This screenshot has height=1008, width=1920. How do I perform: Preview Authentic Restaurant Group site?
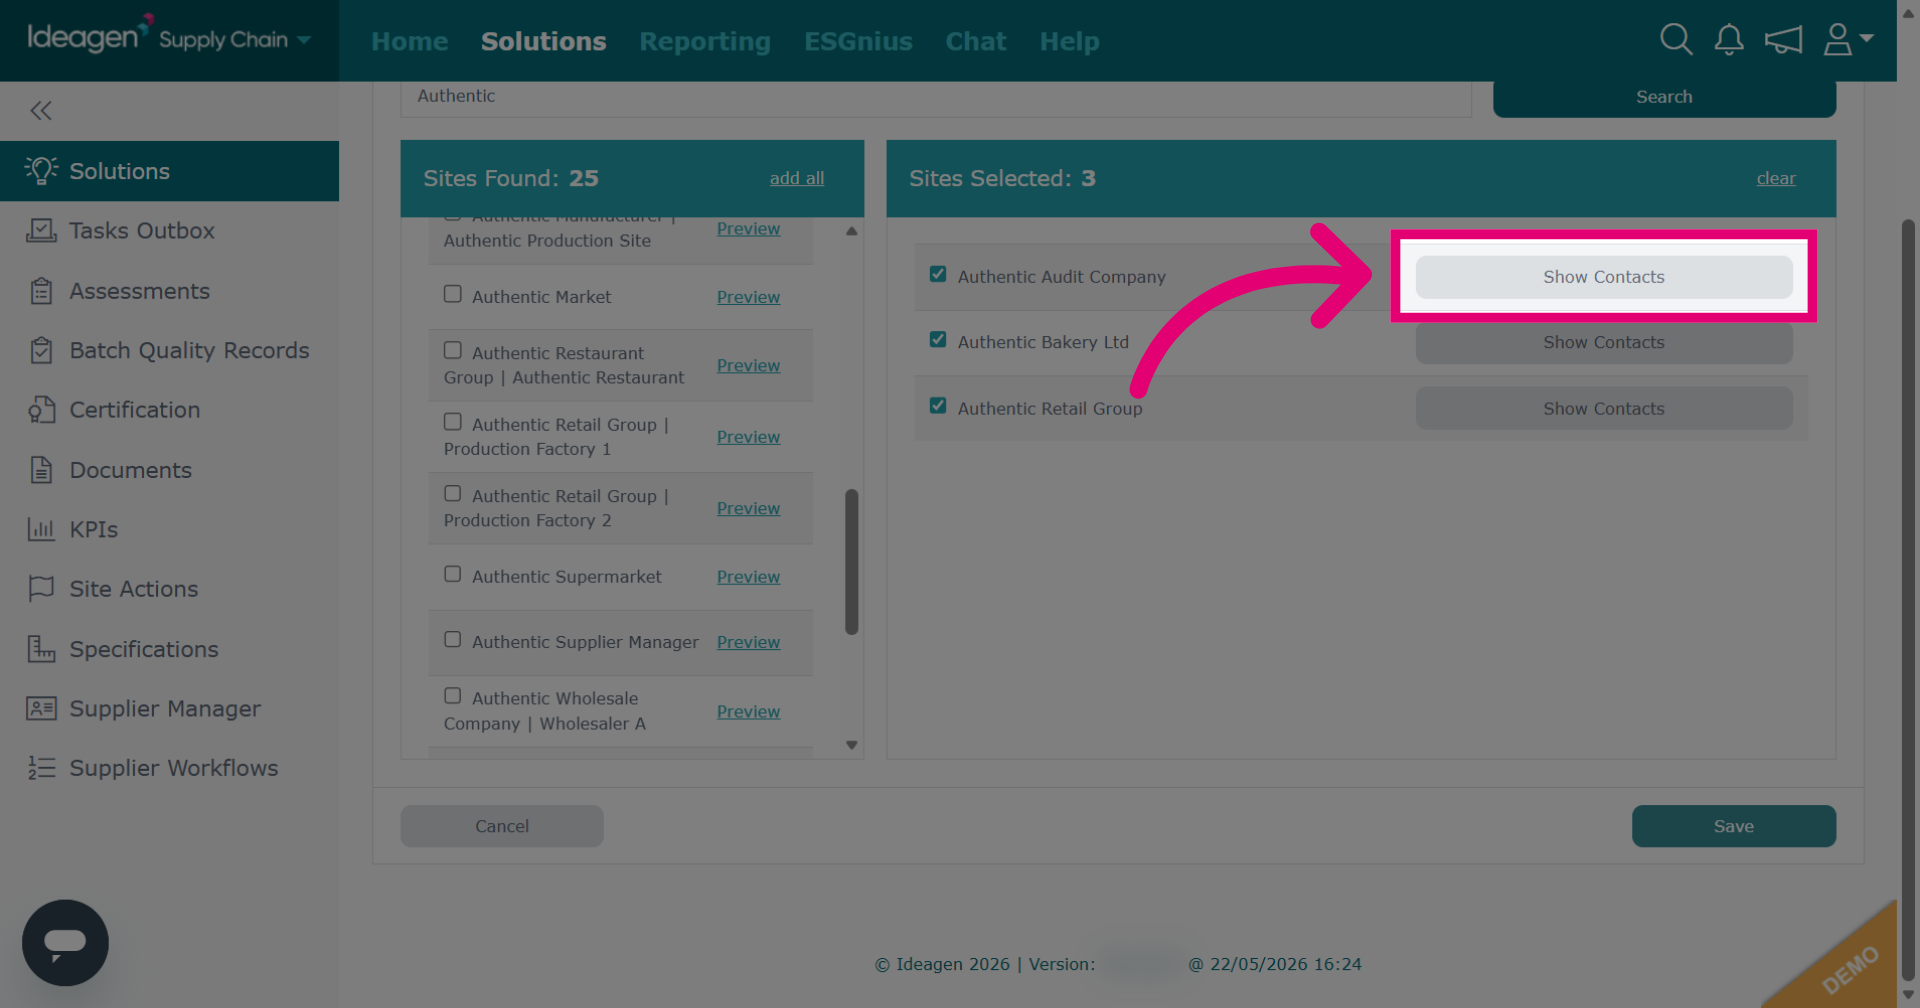[x=748, y=365]
